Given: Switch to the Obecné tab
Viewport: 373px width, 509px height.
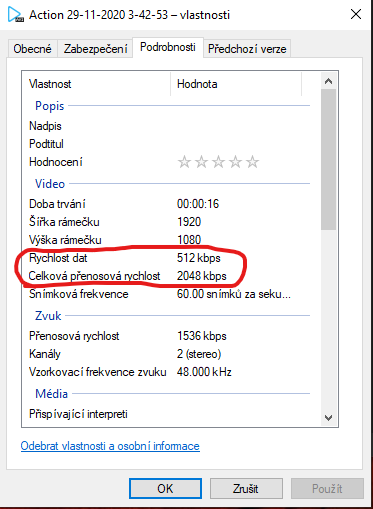Looking at the screenshot, I should 32,49.
